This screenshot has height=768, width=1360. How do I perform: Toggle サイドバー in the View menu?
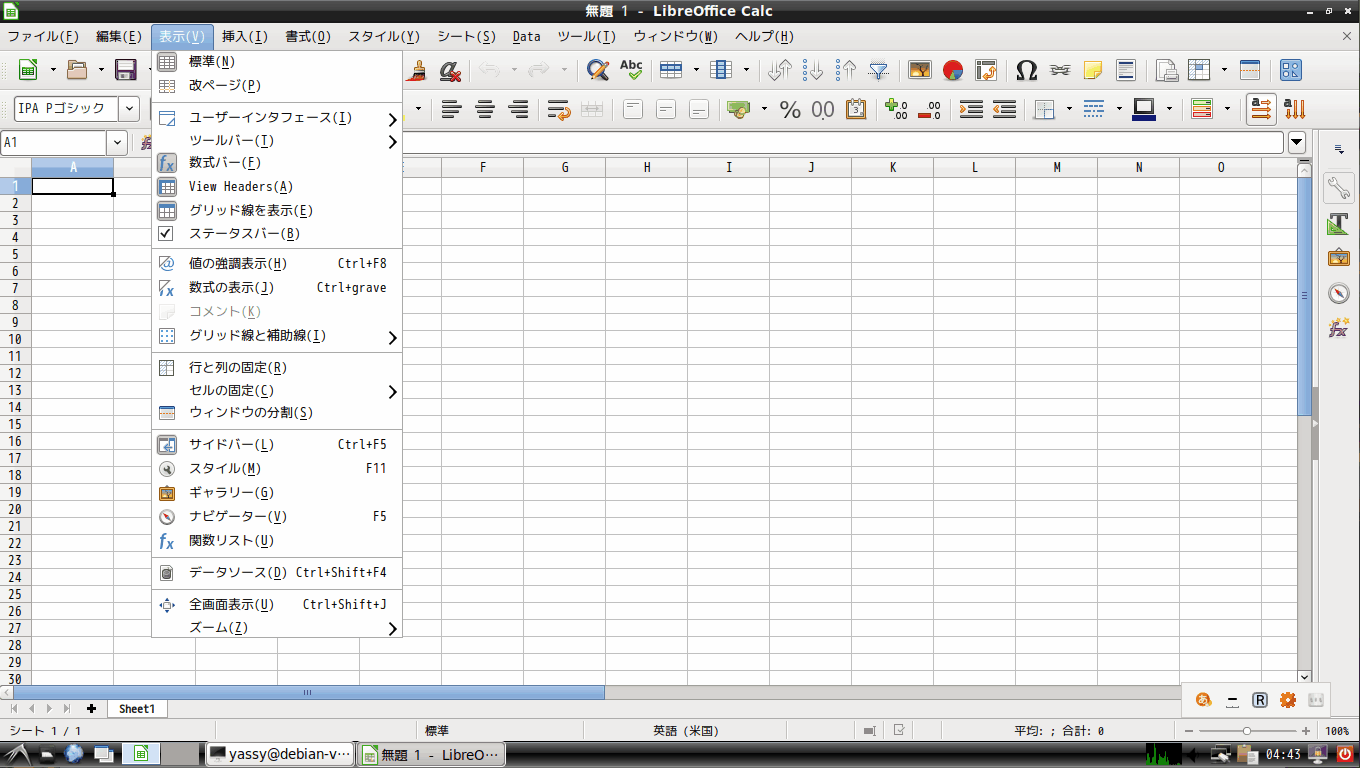277,445
